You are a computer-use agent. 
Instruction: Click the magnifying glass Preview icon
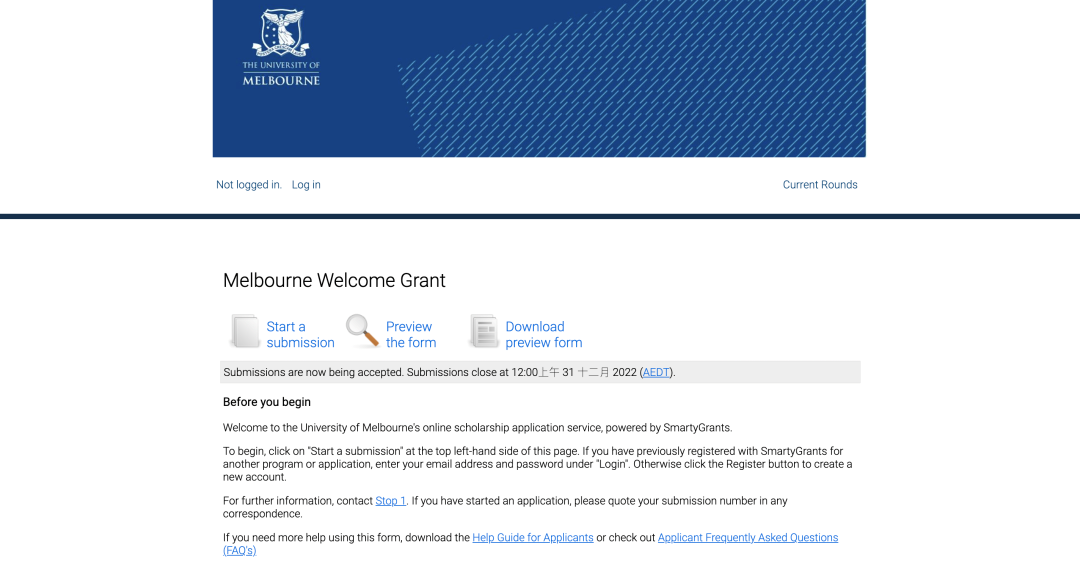[x=362, y=331]
